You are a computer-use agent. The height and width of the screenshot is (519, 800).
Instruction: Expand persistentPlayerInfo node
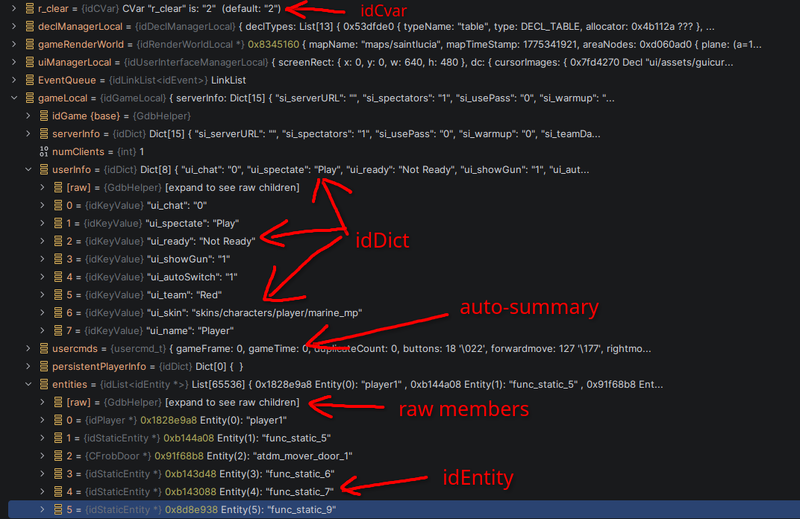(29, 366)
